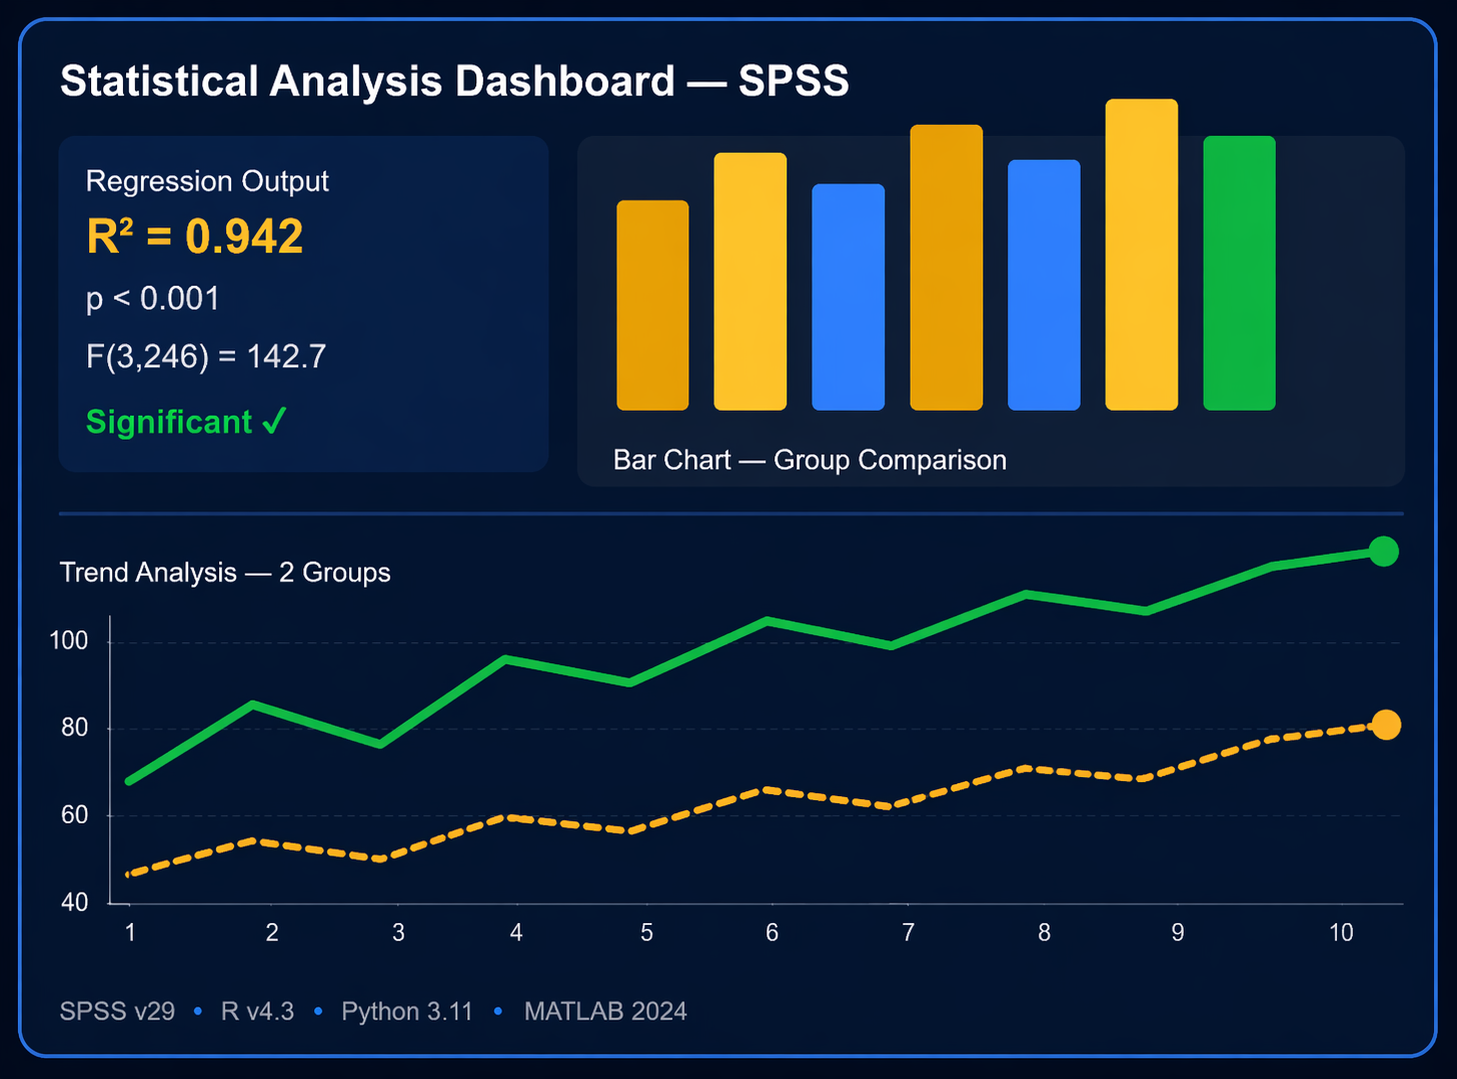
Task: Click the Regression Output heading
Action: (207, 181)
